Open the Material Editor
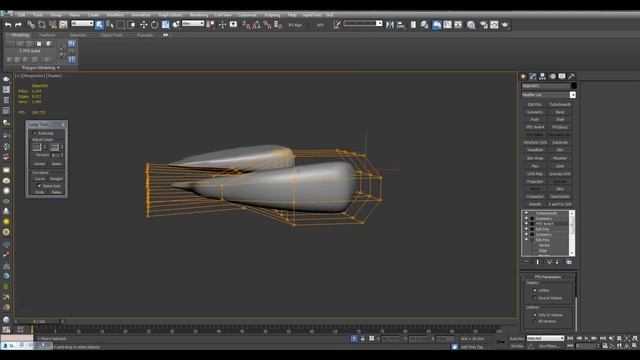Viewport: 640px width, 360px height. [471, 25]
